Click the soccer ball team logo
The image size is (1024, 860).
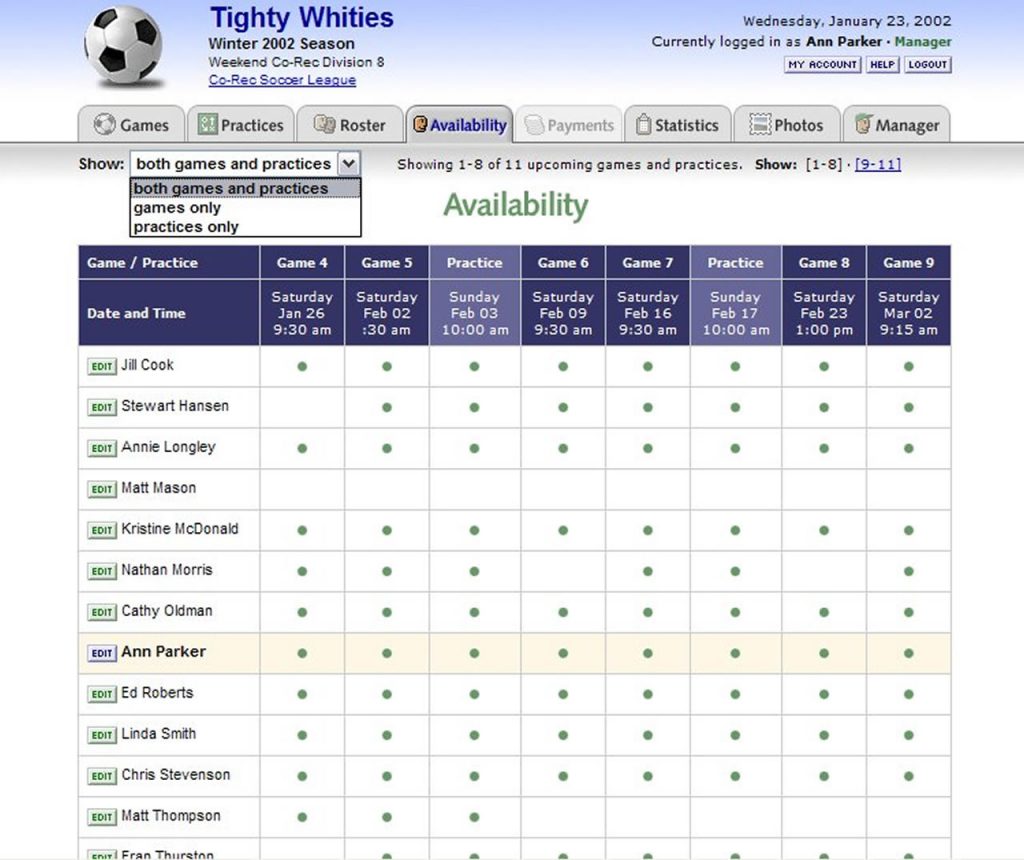123,46
